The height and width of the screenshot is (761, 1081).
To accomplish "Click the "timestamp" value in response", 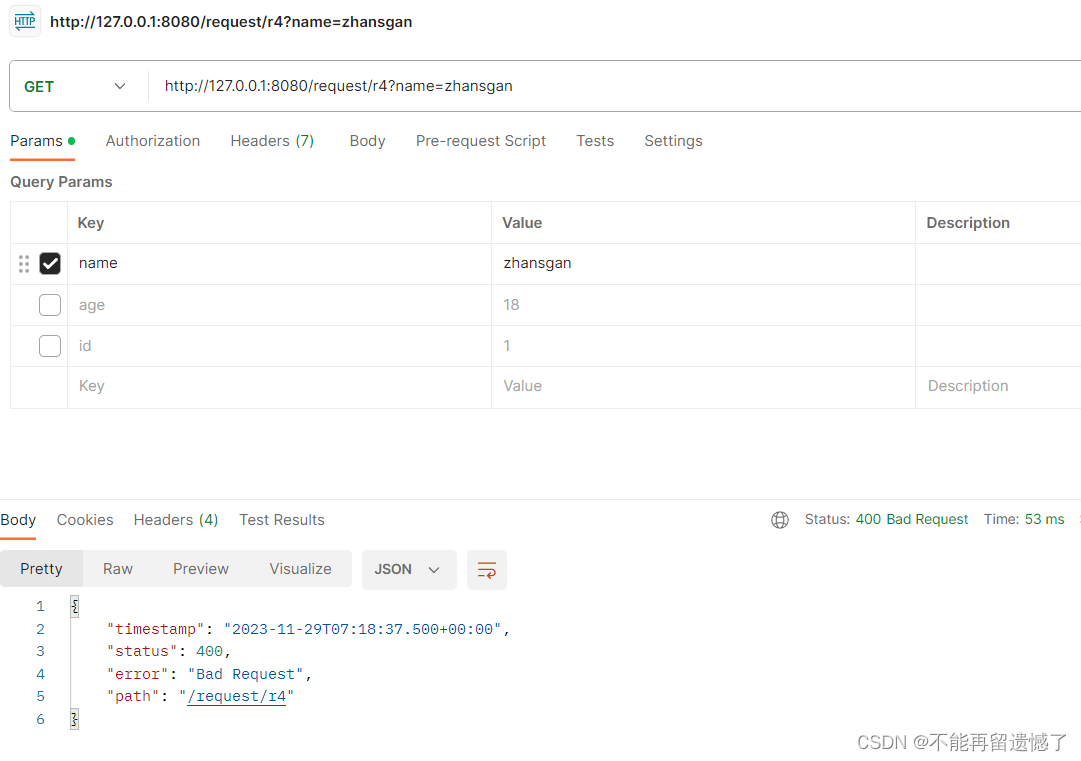I will point(363,629).
